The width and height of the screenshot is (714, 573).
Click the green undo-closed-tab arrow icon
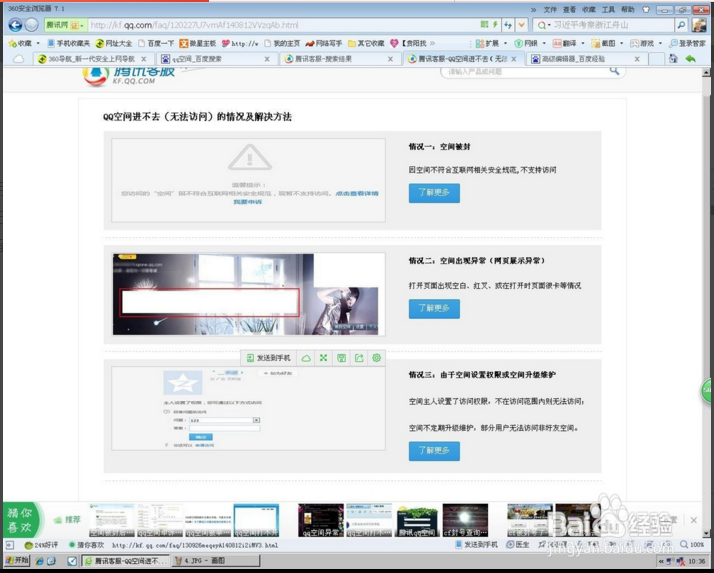click(x=690, y=59)
